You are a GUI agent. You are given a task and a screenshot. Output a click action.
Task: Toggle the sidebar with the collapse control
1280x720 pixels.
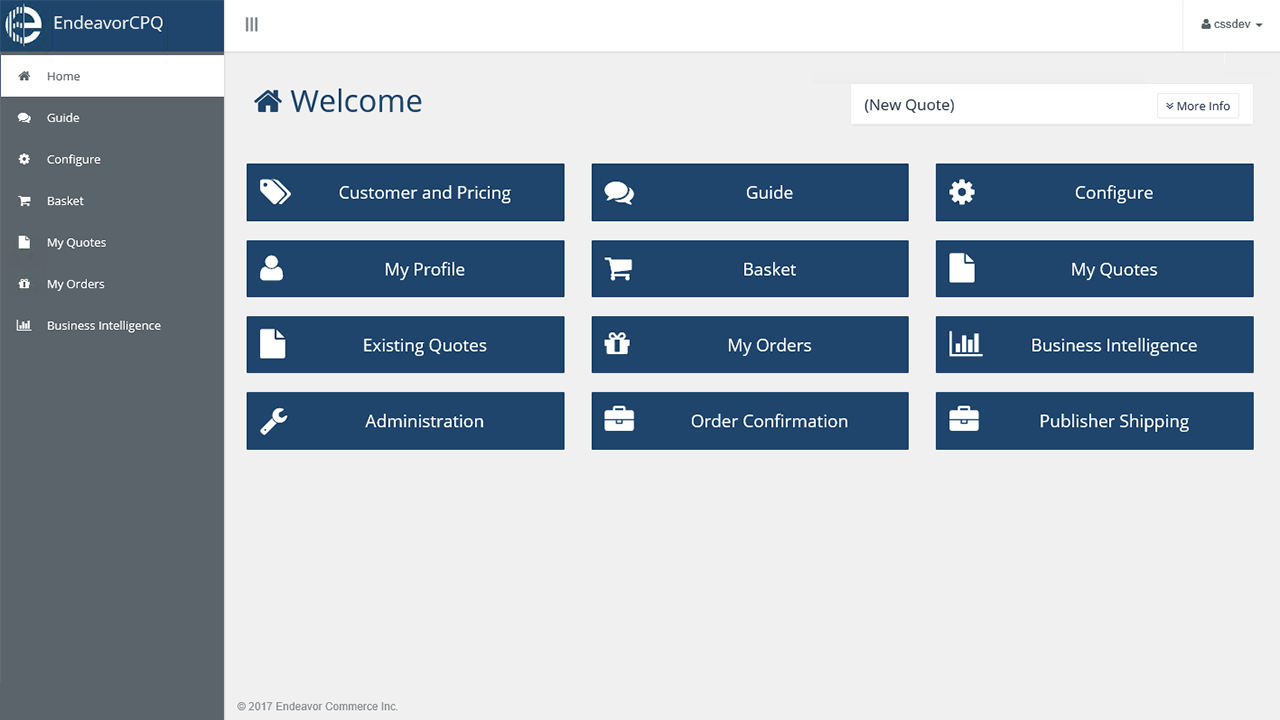click(x=251, y=24)
